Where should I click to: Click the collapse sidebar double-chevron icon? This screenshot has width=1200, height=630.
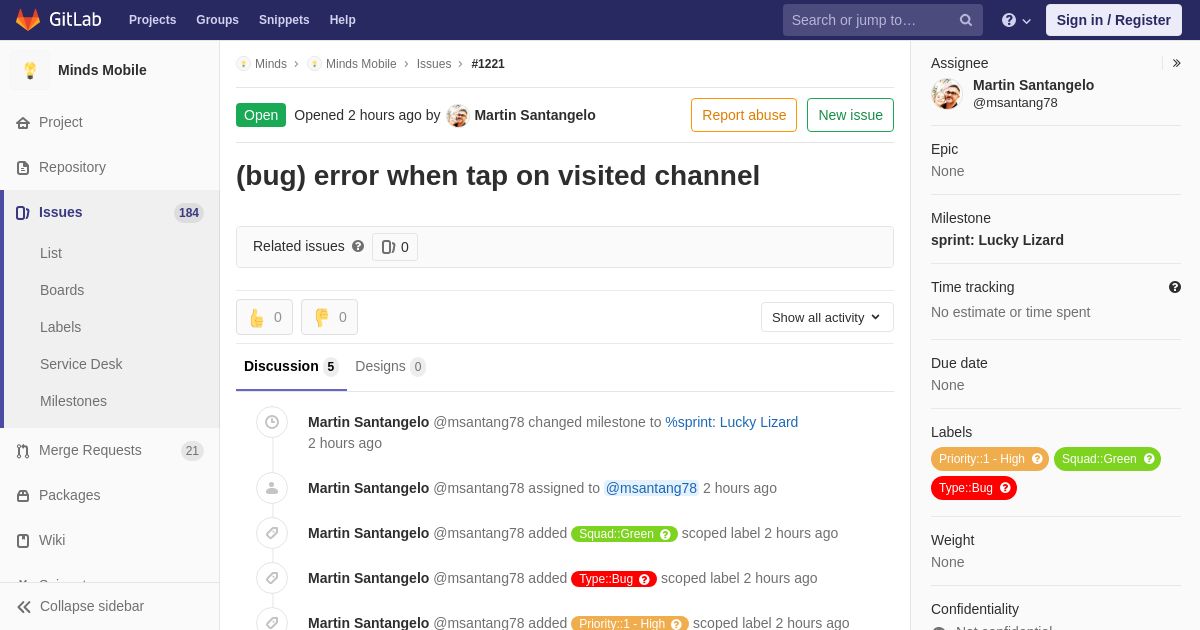[24, 607]
